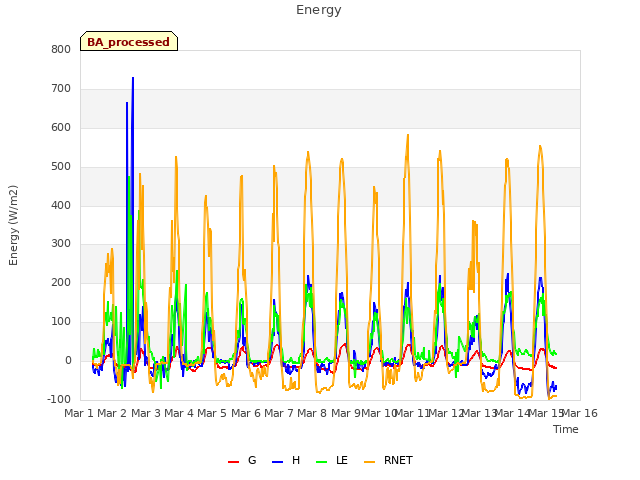Click the Mar 2 x-axis tick label

112,413
